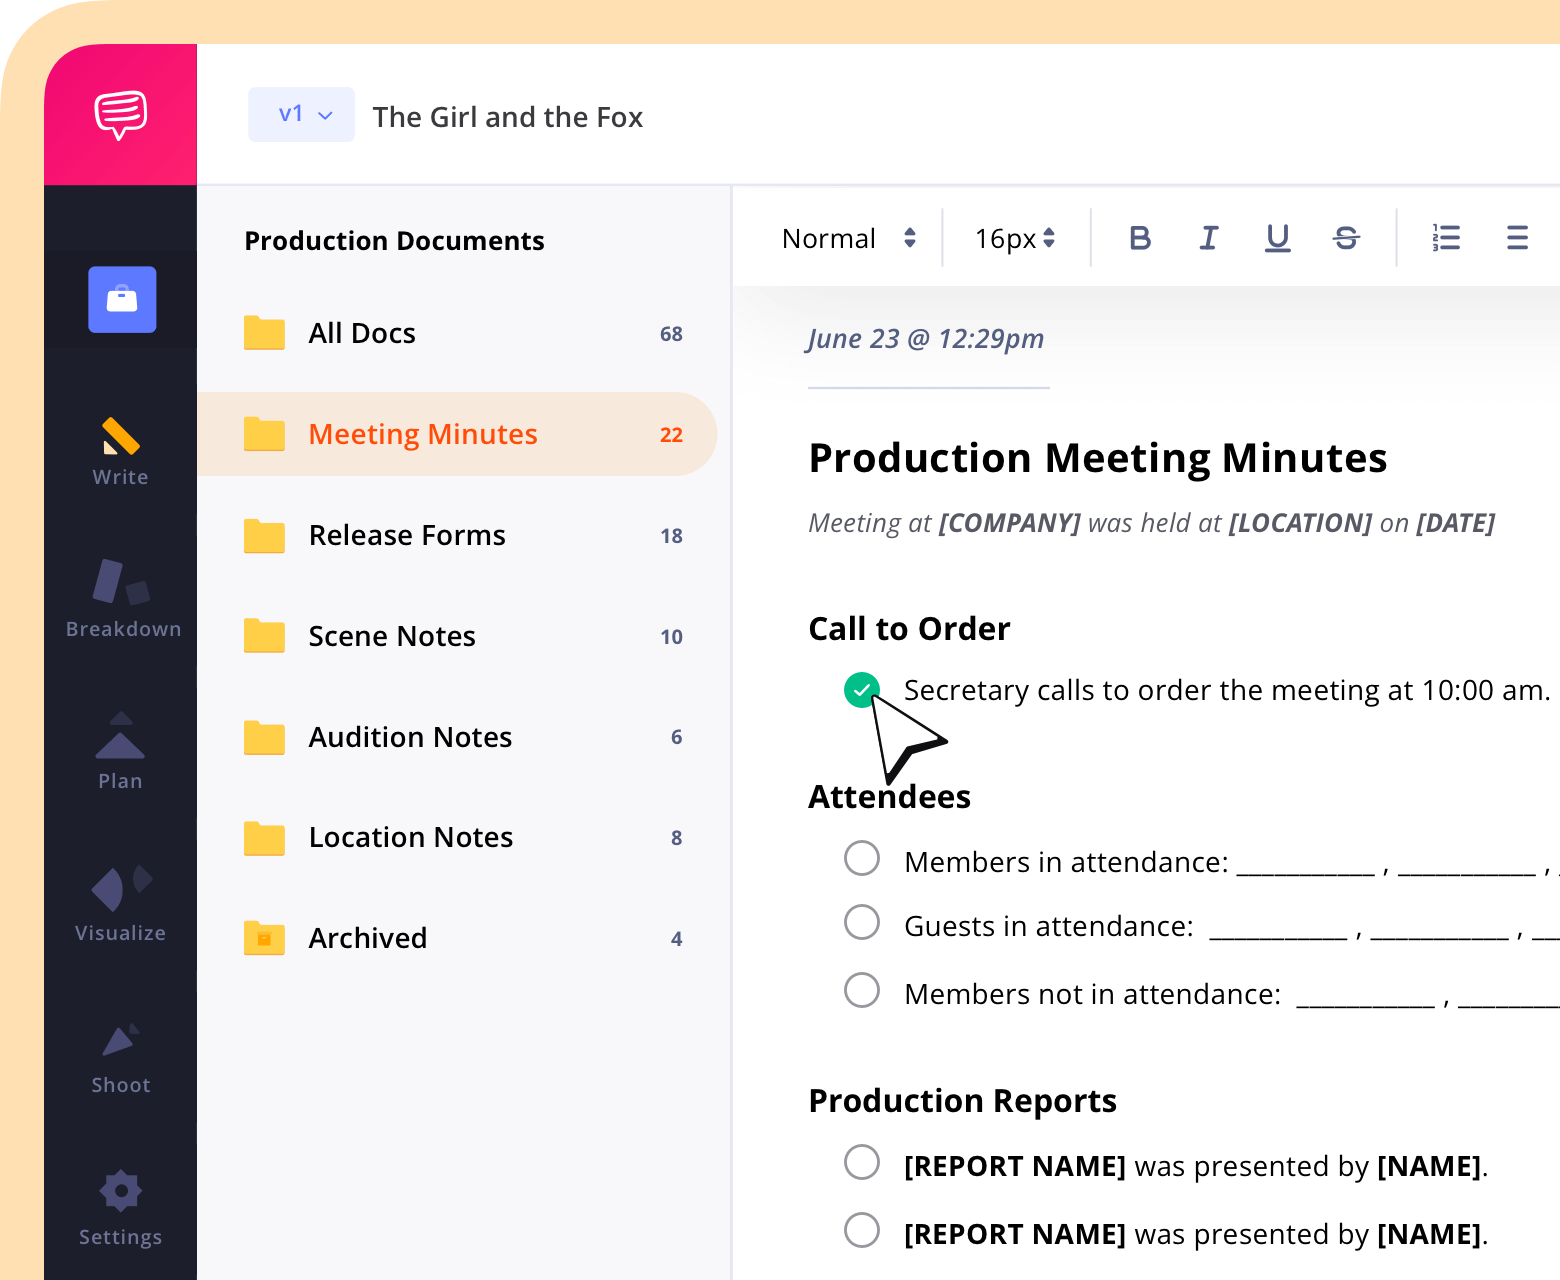This screenshot has width=1560, height=1280.
Task: Apply strikethrough formatting
Action: tap(1346, 238)
